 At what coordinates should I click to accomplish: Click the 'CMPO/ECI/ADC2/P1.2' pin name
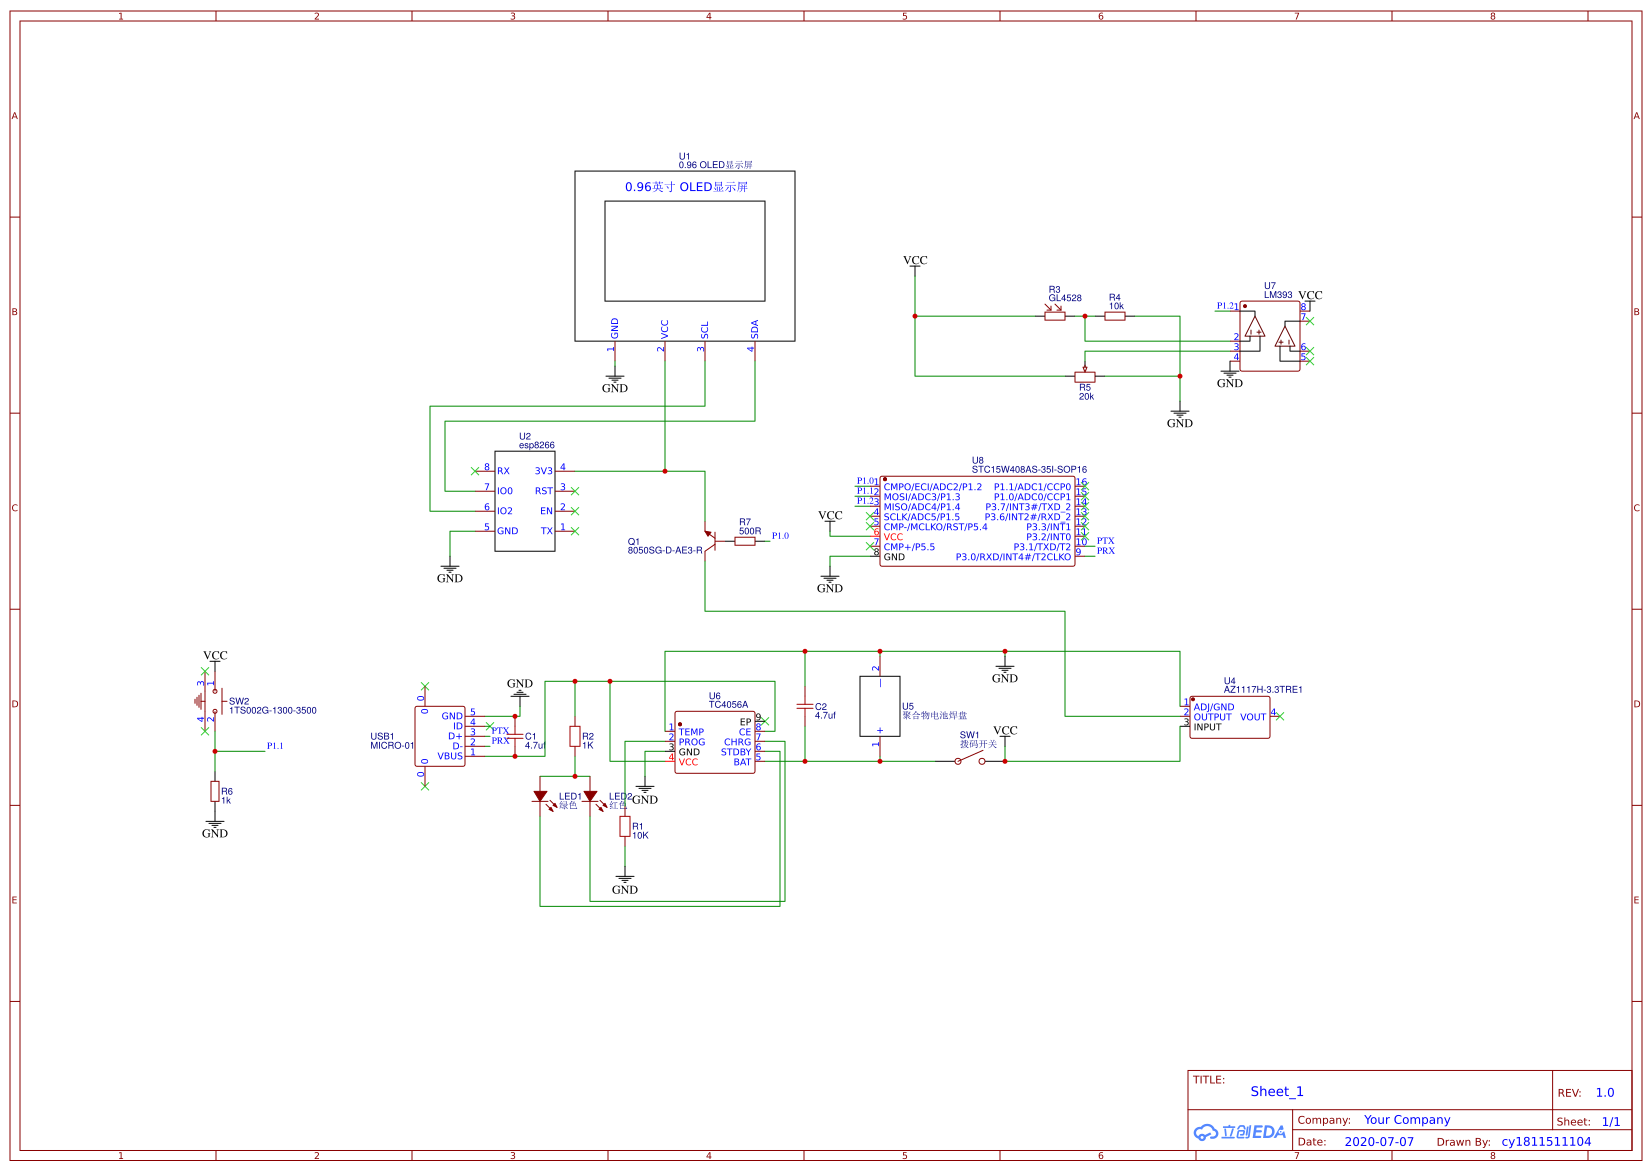[x=932, y=487]
